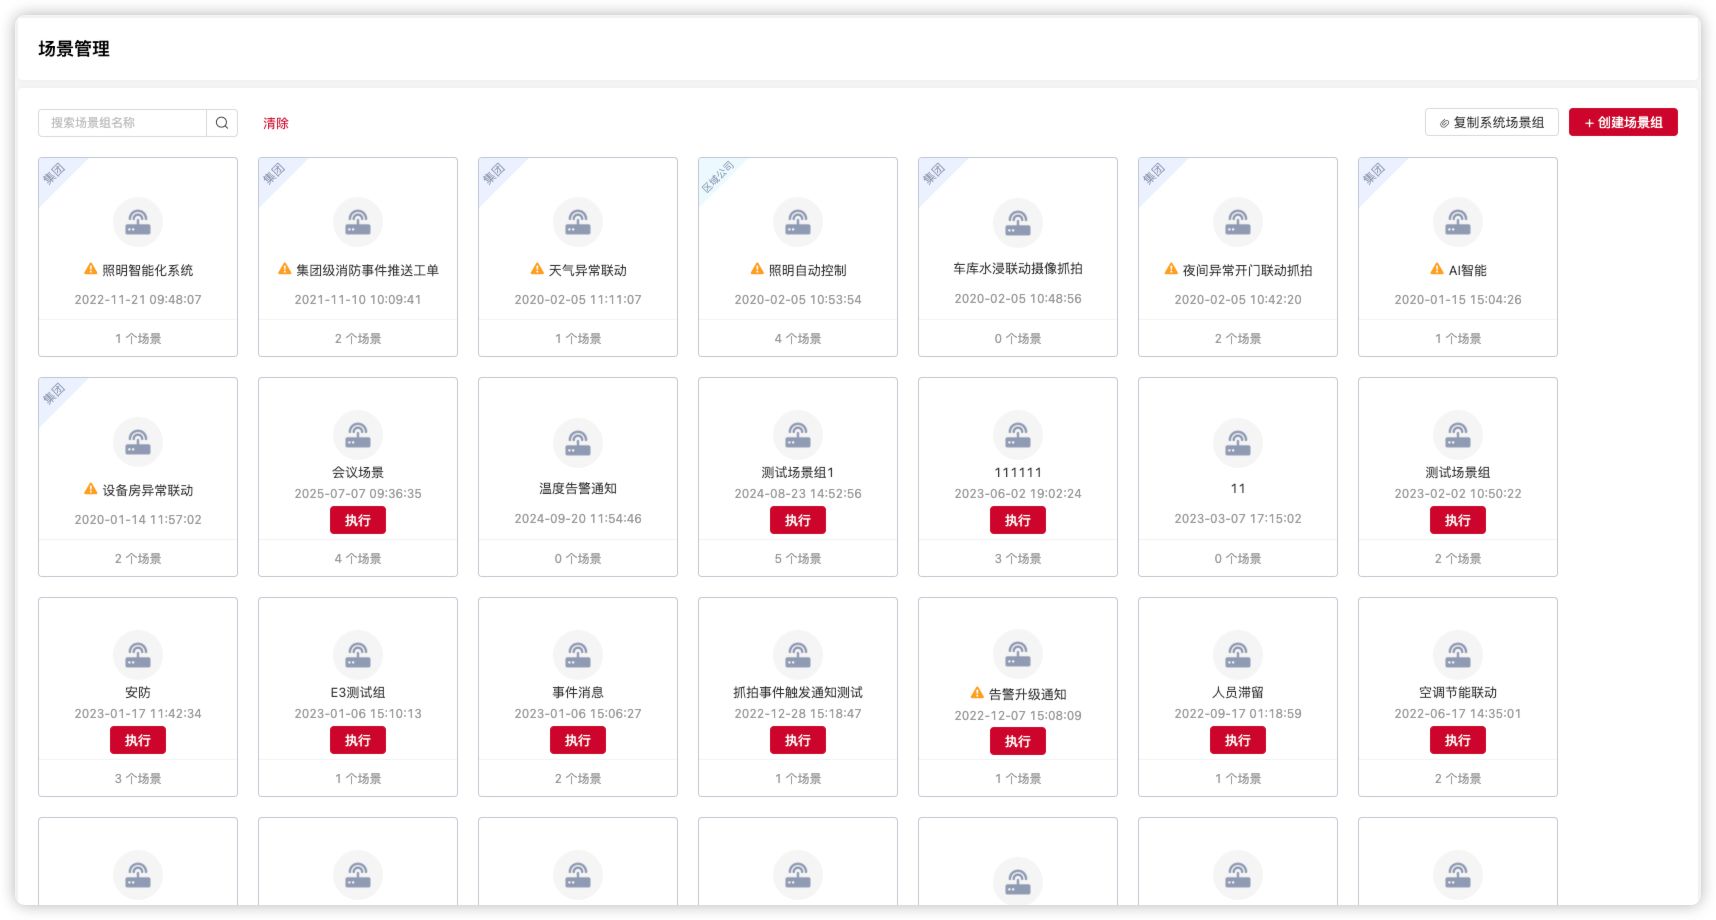Click the 区域公司 corner badge on 照明自动控制
The height and width of the screenshot is (920, 1716).
pos(716,176)
